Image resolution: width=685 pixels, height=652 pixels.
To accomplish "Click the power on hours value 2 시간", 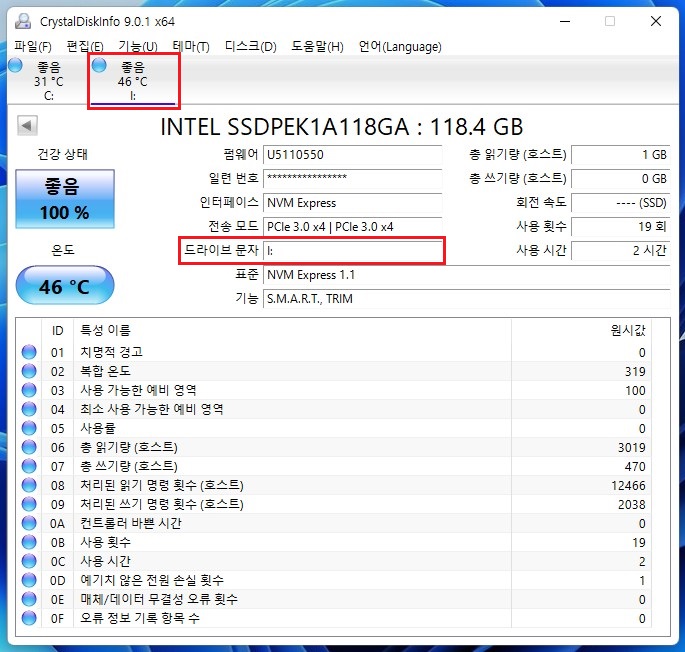I will tap(621, 251).
